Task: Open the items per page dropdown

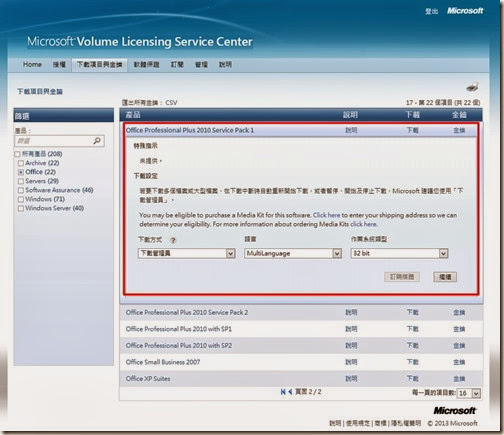Action: pyautogui.click(x=469, y=393)
